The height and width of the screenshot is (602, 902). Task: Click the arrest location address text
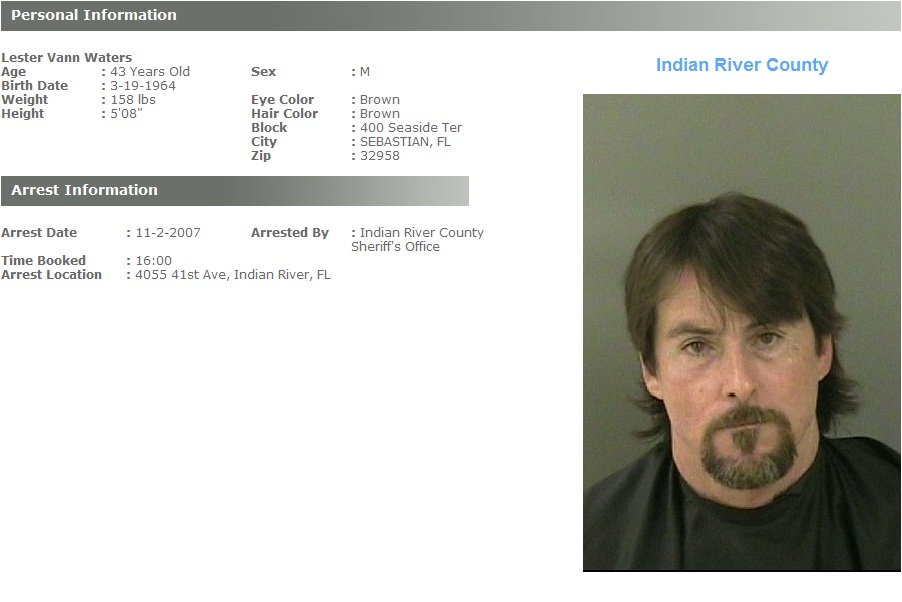232,275
